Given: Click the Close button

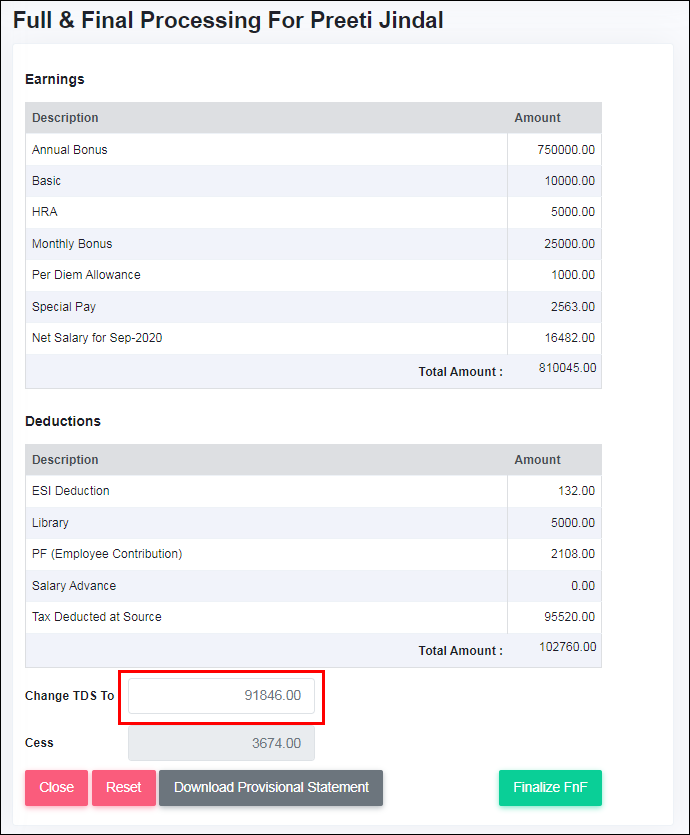Looking at the screenshot, I should 56,788.
